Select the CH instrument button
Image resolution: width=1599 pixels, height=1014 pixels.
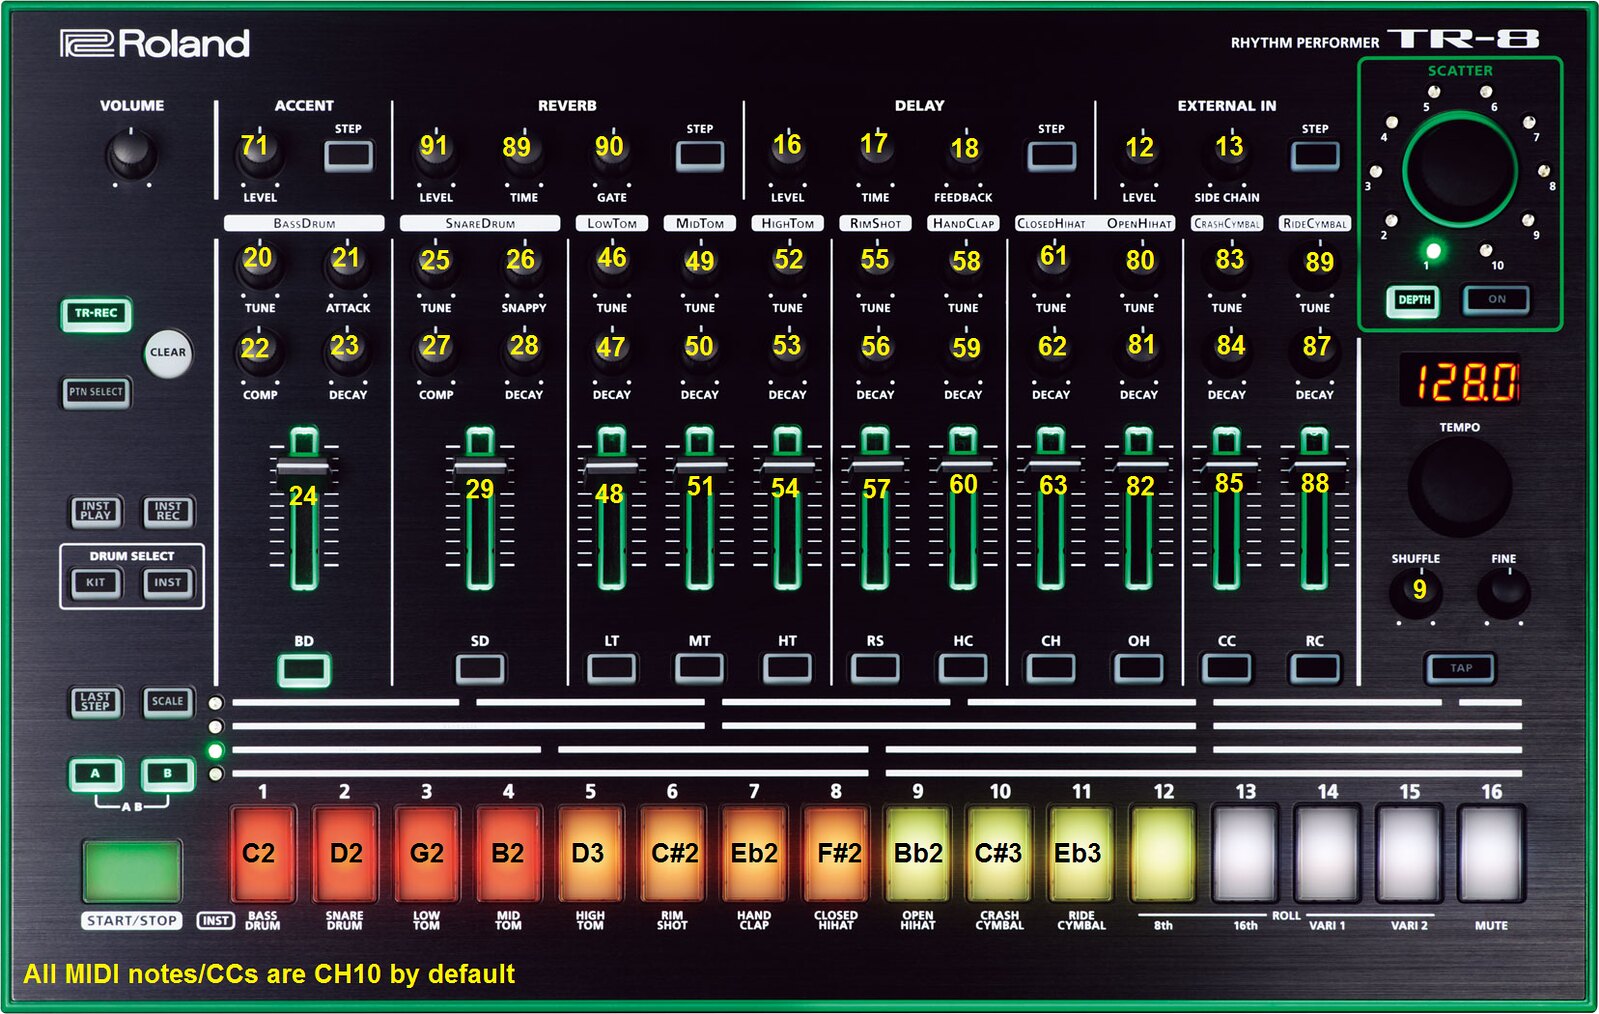click(x=1051, y=669)
